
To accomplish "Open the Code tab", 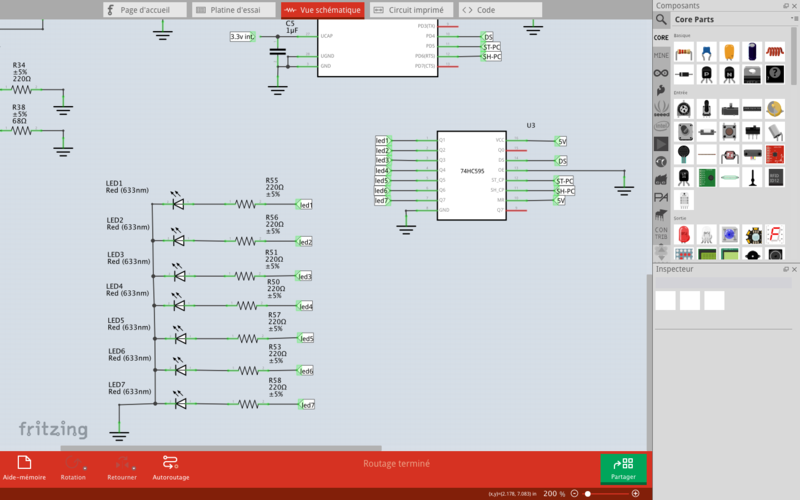I will click(x=480, y=9).
